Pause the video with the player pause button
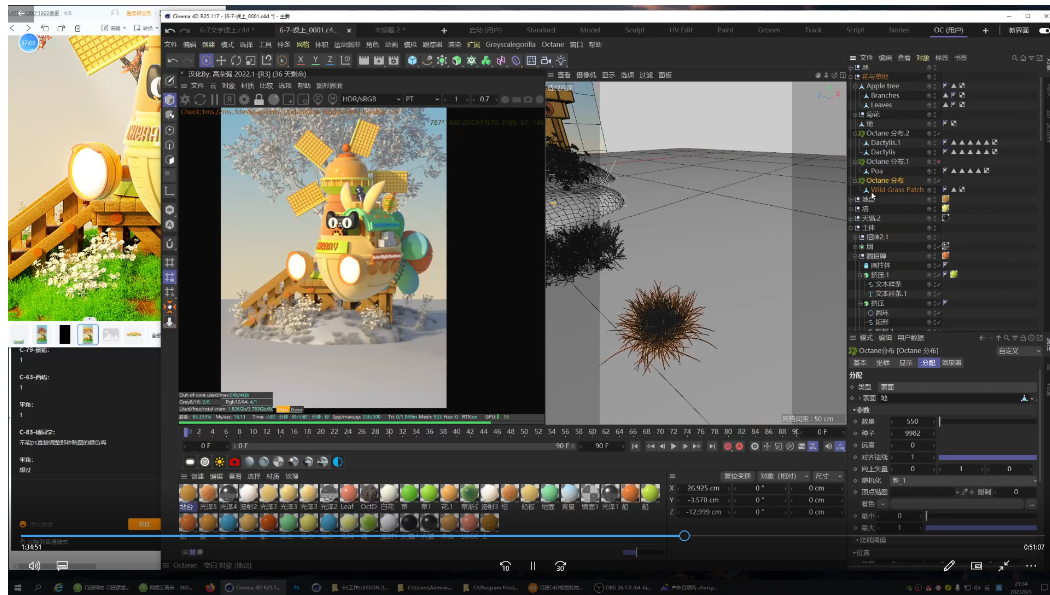This screenshot has height=595, width=1050. click(532, 566)
